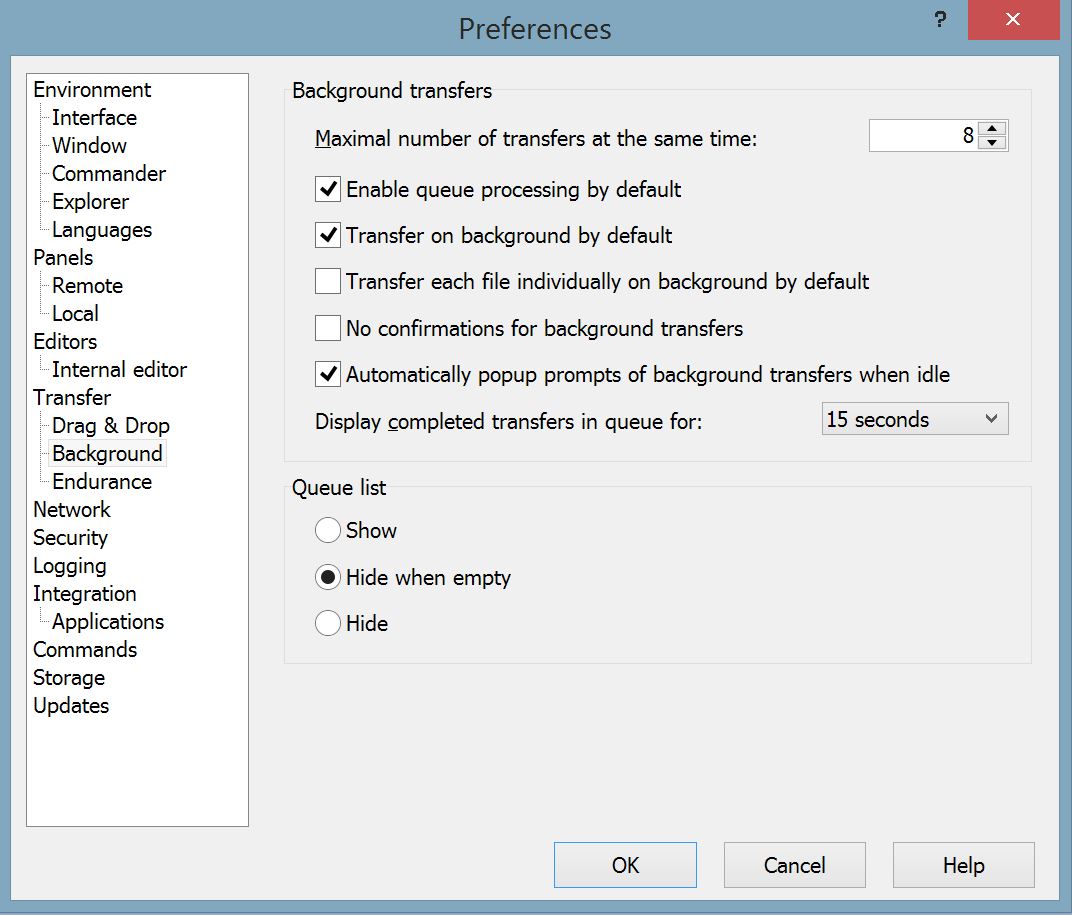Uncheck Transfer on background by default
This screenshot has height=915, width=1072.
(x=328, y=235)
